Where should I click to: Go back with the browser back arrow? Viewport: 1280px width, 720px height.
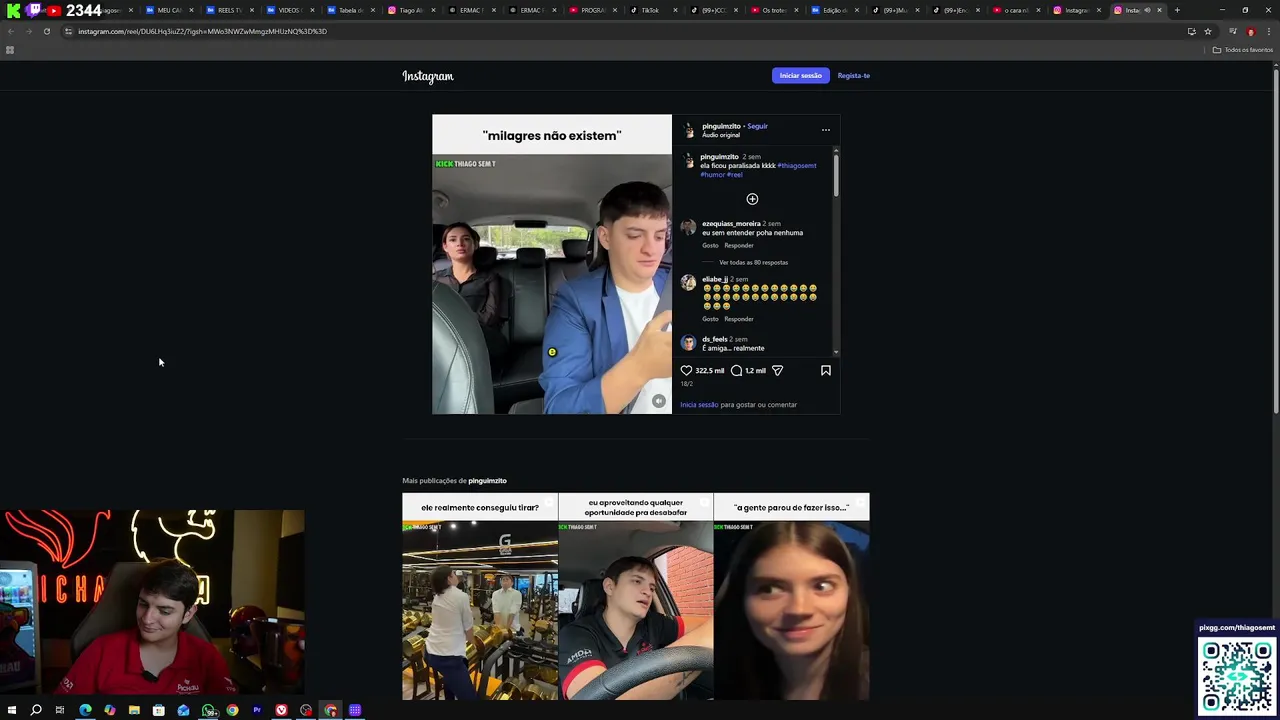[x=10, y=31]
